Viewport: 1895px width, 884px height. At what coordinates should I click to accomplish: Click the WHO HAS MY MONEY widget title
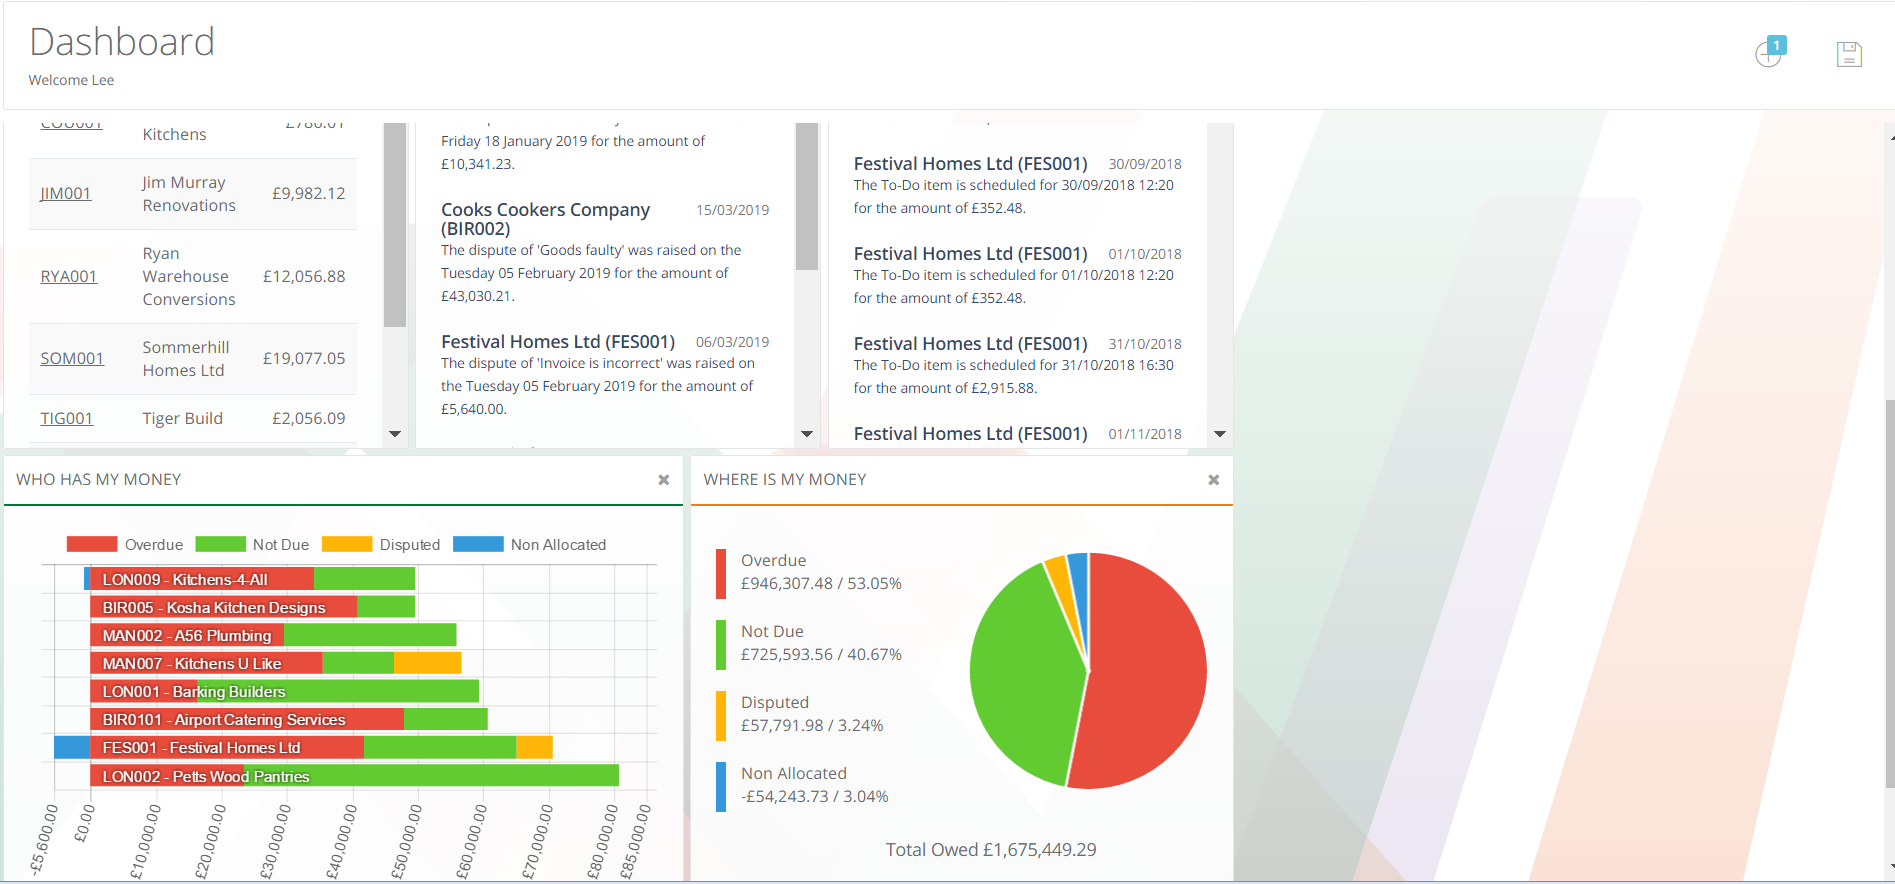click(x=99, y=480)
